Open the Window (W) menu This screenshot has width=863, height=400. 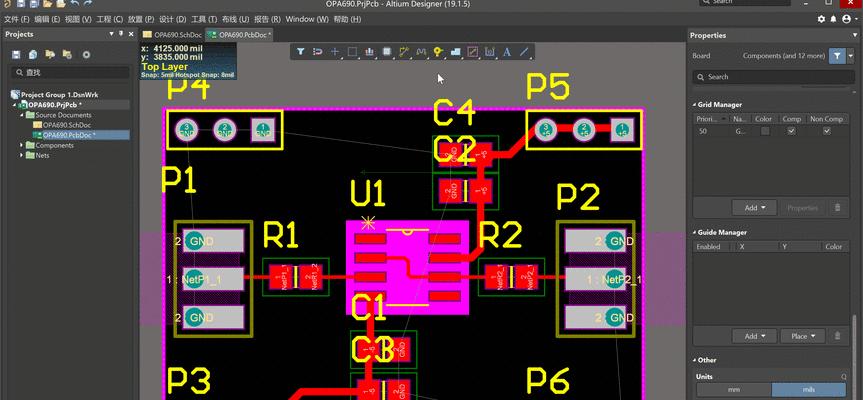click(x=307, y=19)
